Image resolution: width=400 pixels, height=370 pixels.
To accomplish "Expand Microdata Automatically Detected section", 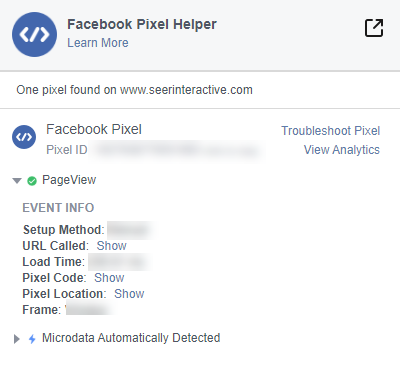I will click(16, 339).
